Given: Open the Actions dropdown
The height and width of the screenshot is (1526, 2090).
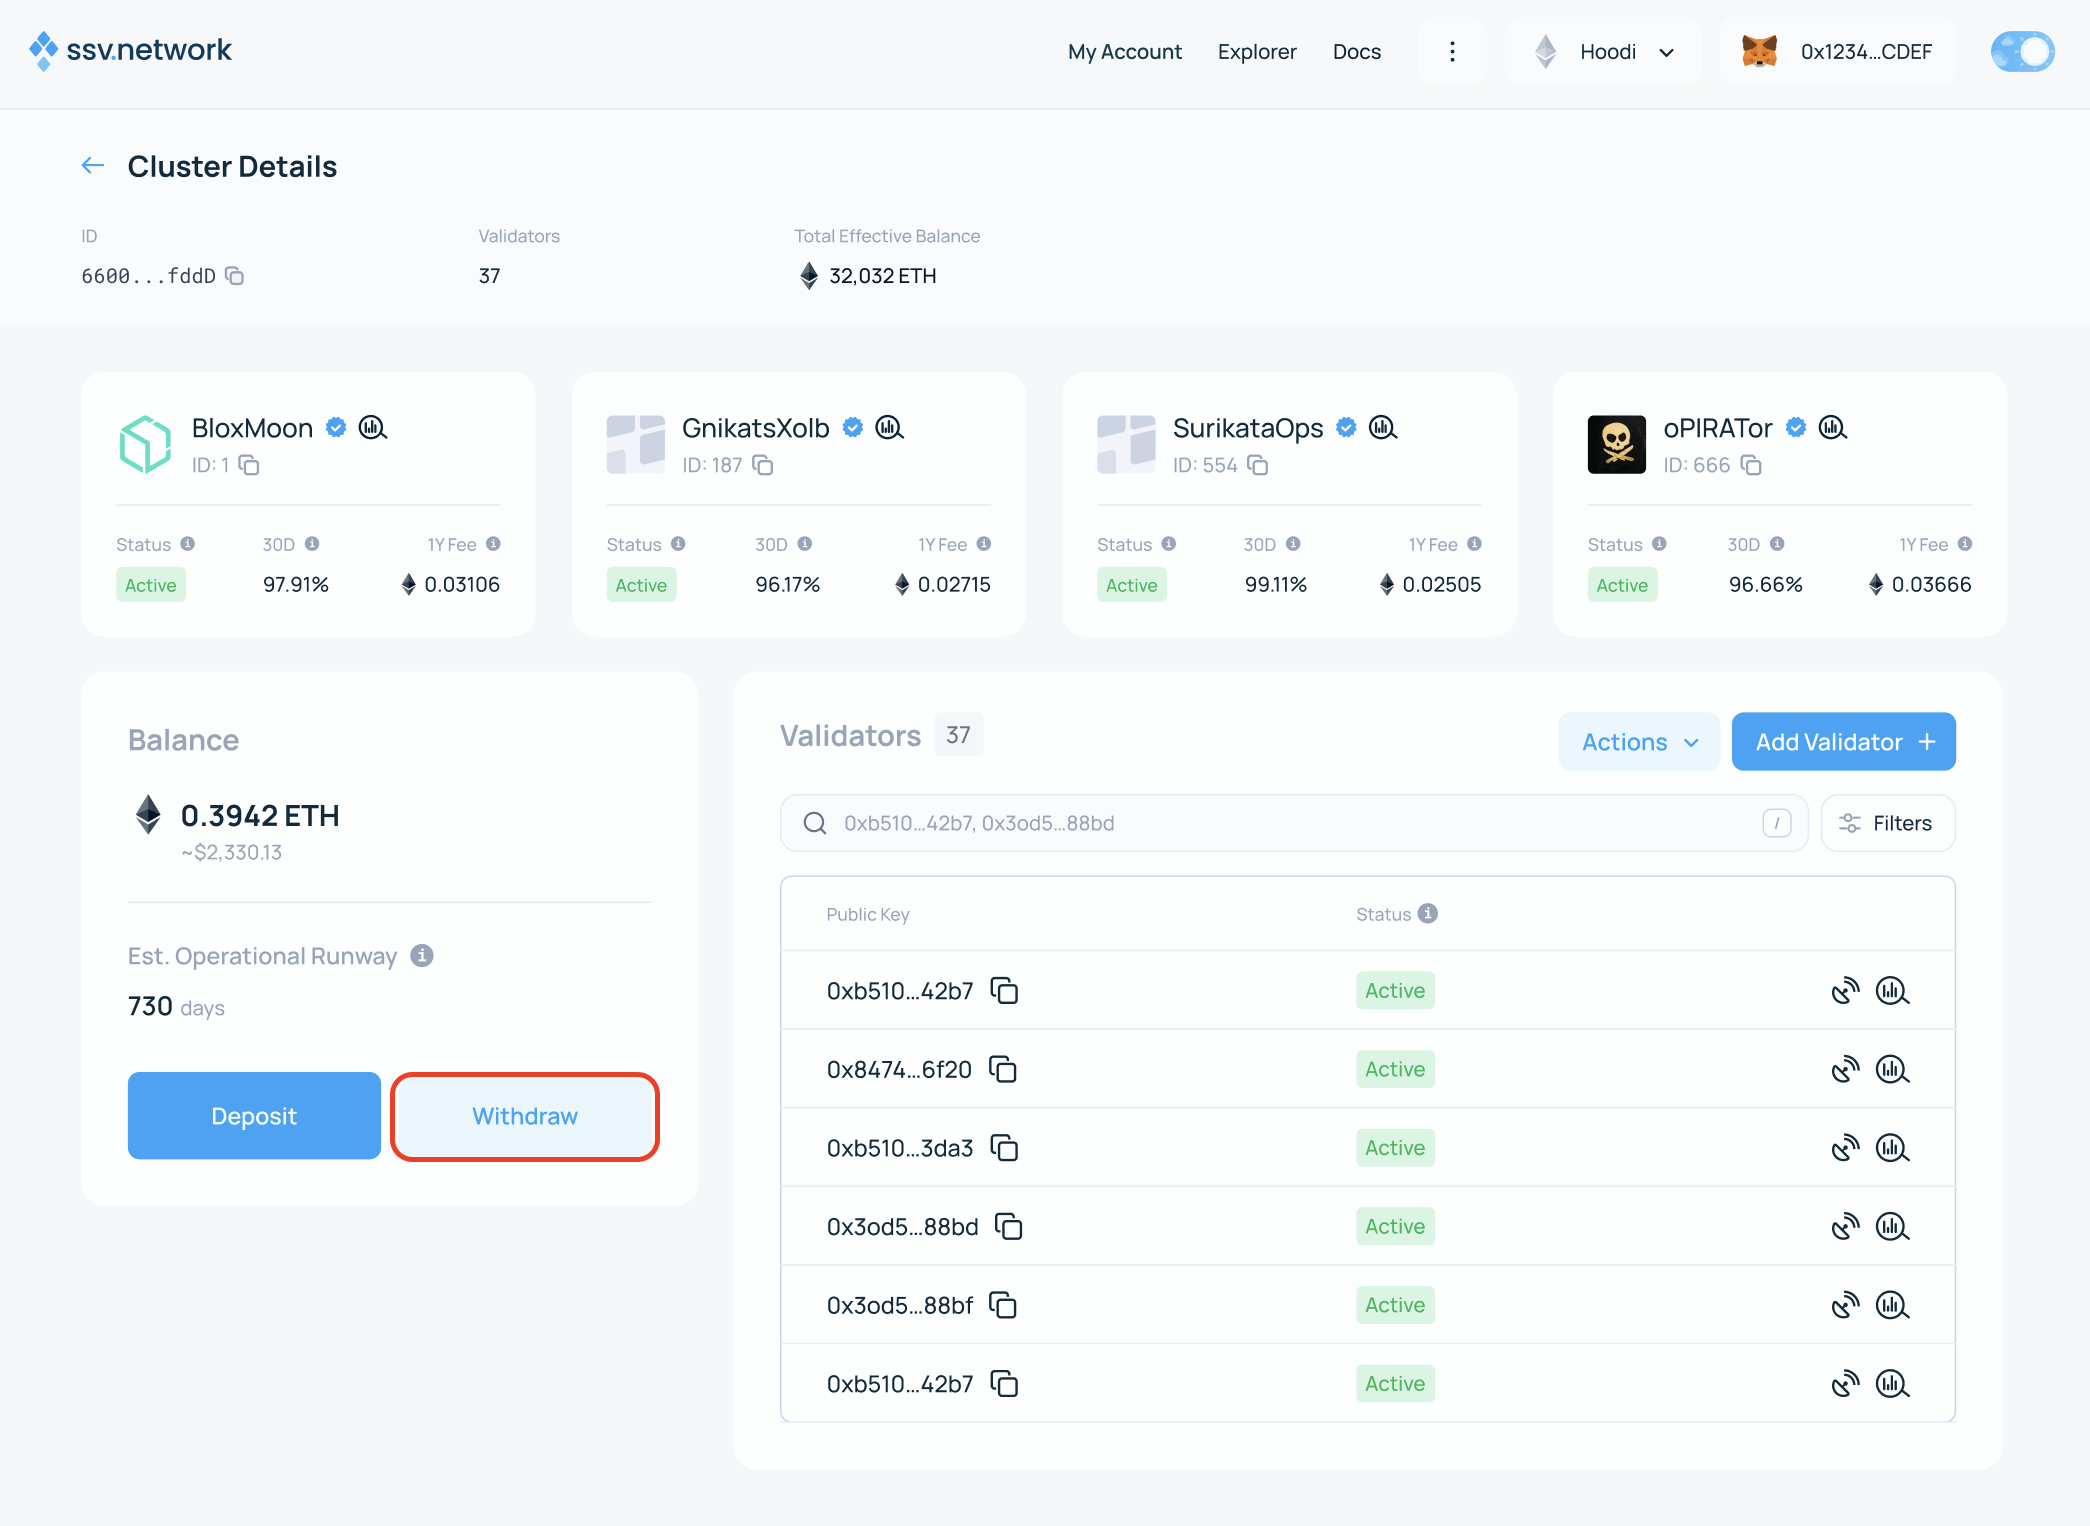Looking at the screenshot, I should click(x=1638, y=741).
